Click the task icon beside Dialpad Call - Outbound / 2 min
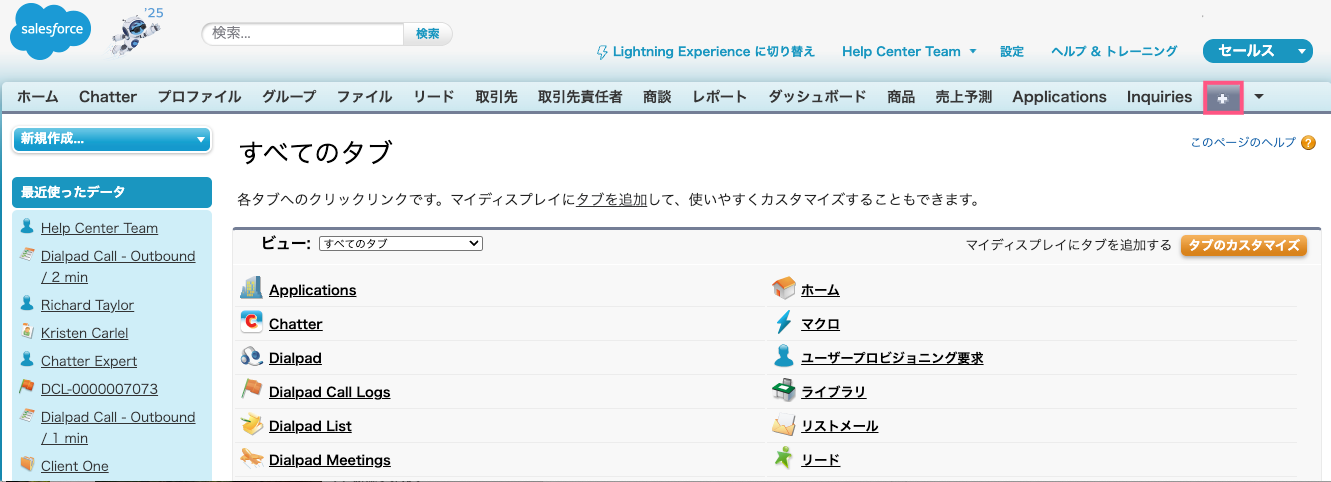Image resolution: width=1331 pixels, height=482 pixels. point(27,255)
